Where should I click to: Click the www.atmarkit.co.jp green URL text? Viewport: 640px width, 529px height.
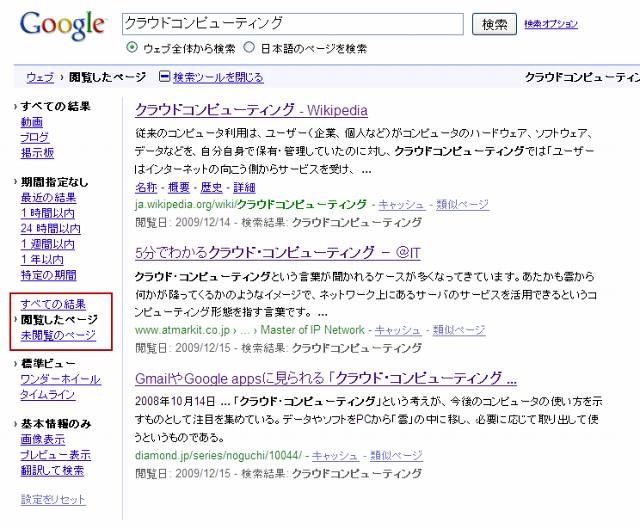[x=249, y=330]
